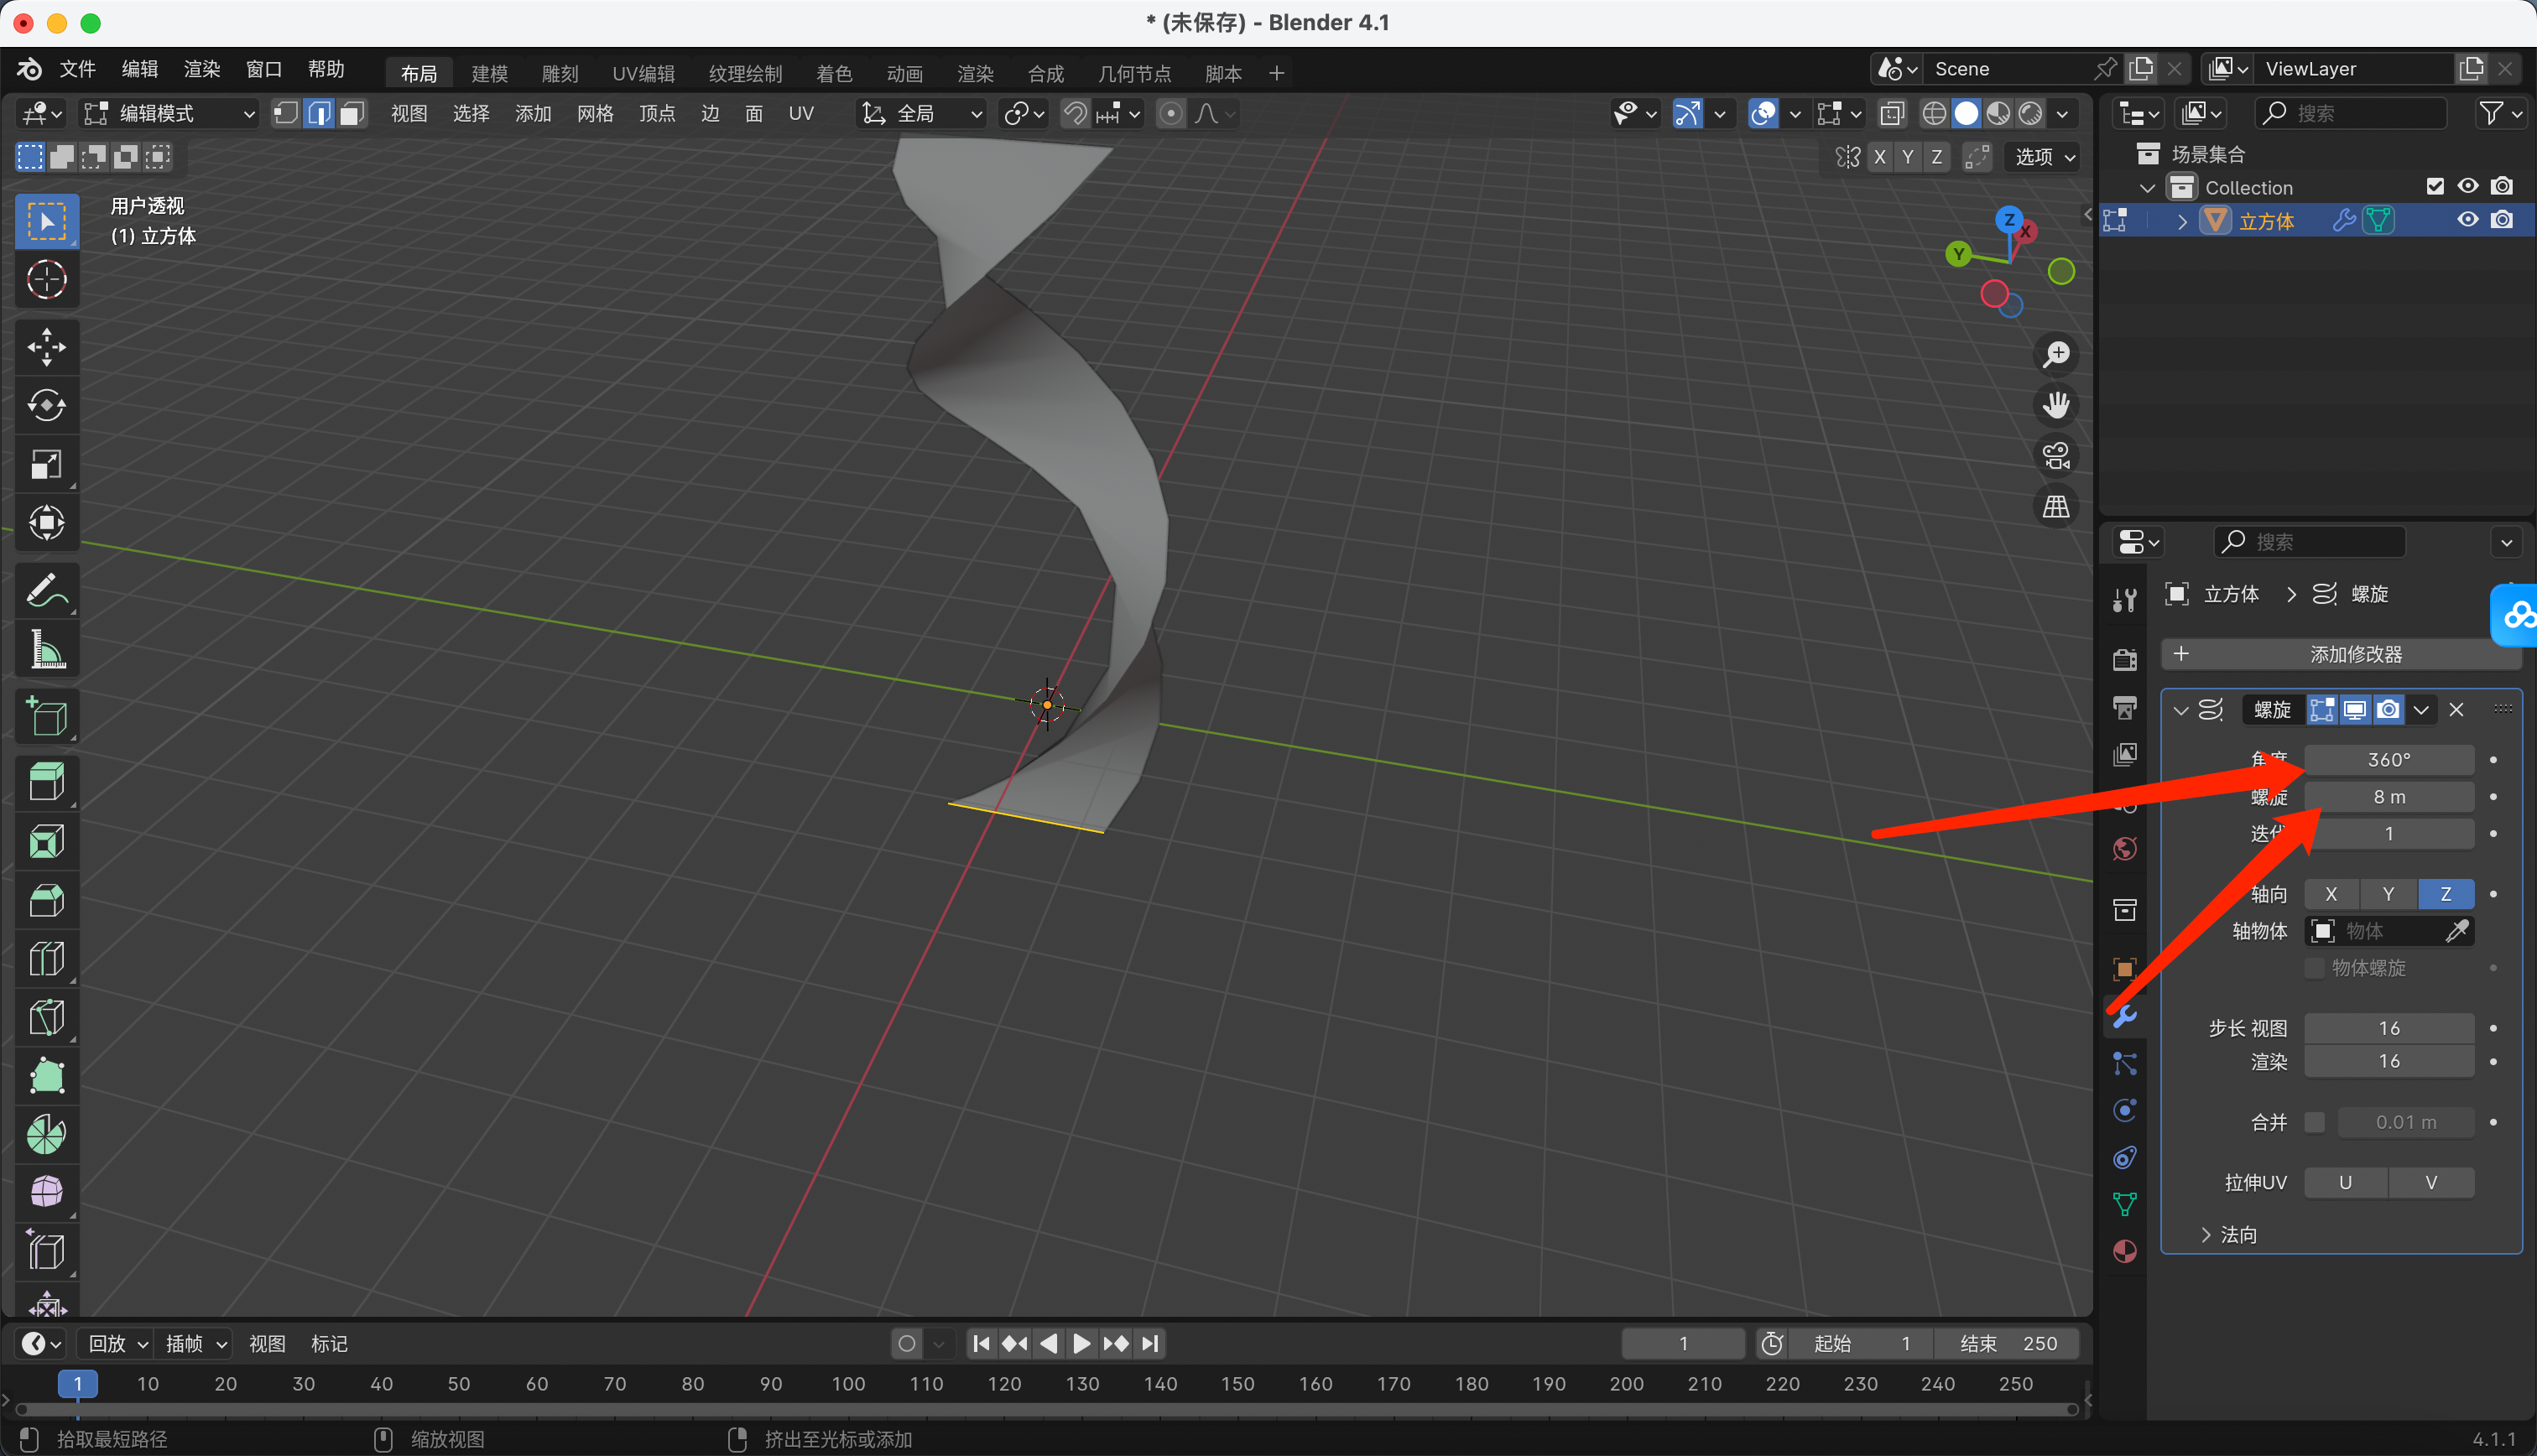Switch to edge select mode
Image resolution: width=2537 pixels, height=1456 pixels.
pos(318,113)
